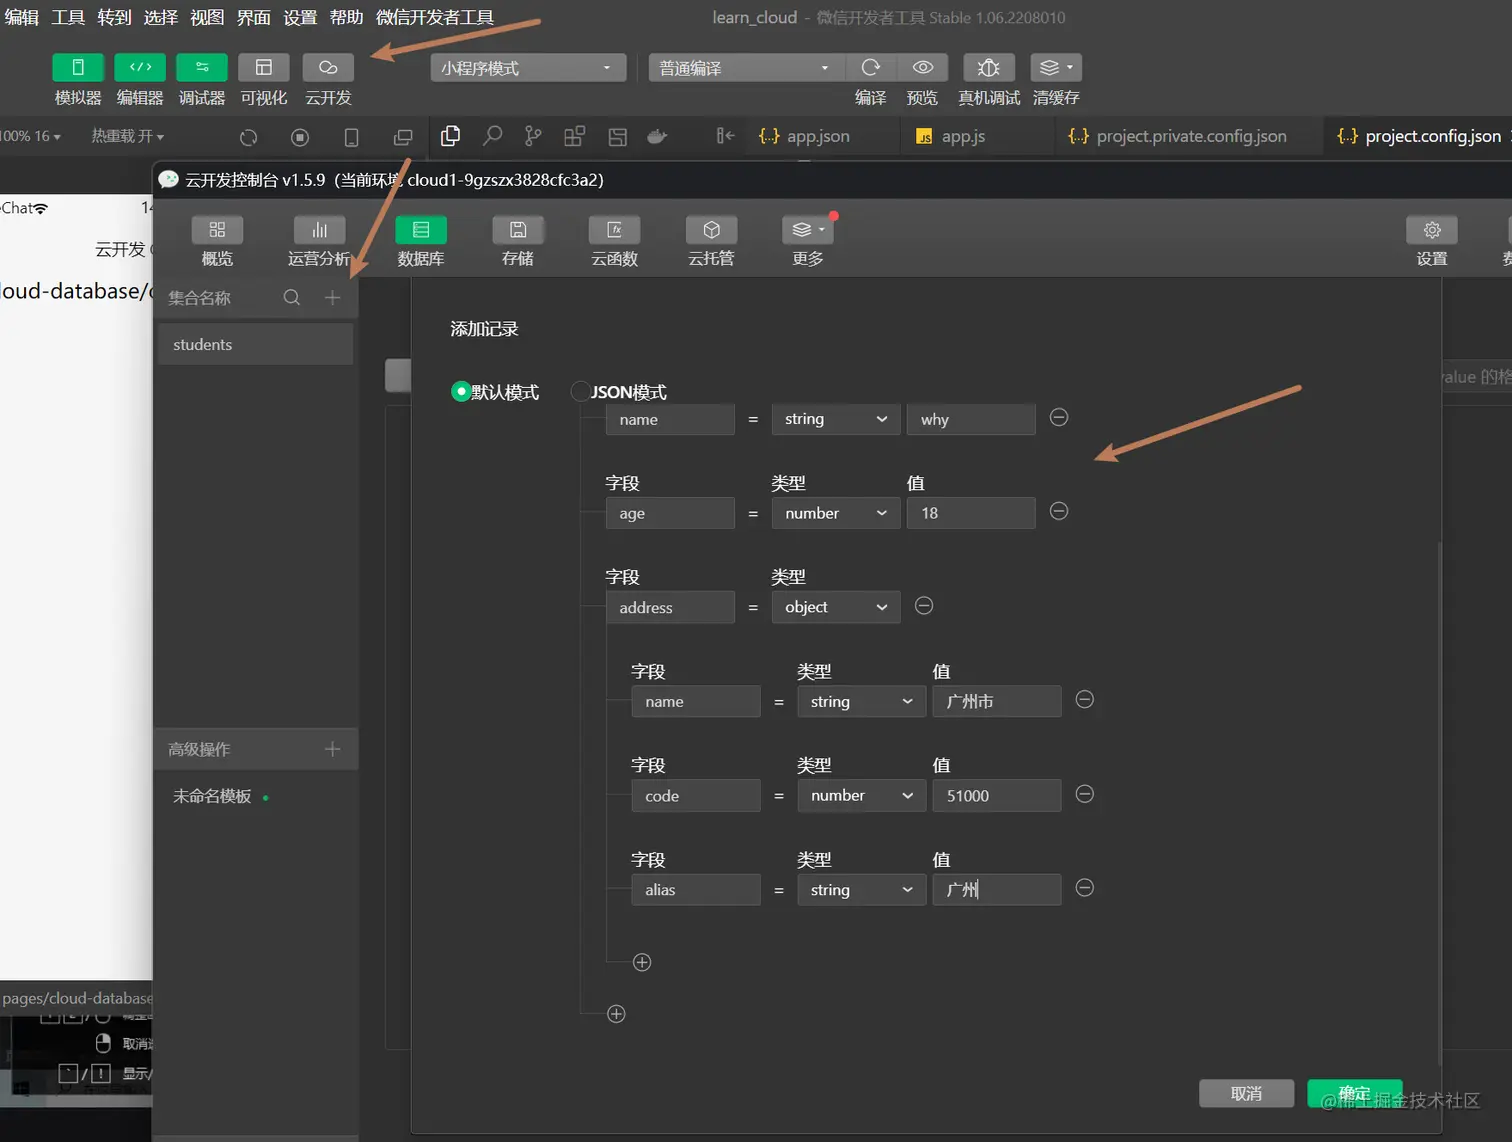This screenshot has width=1512, height=1142.
Task: Open the 概览 overview section
Action: click(217, 242)
